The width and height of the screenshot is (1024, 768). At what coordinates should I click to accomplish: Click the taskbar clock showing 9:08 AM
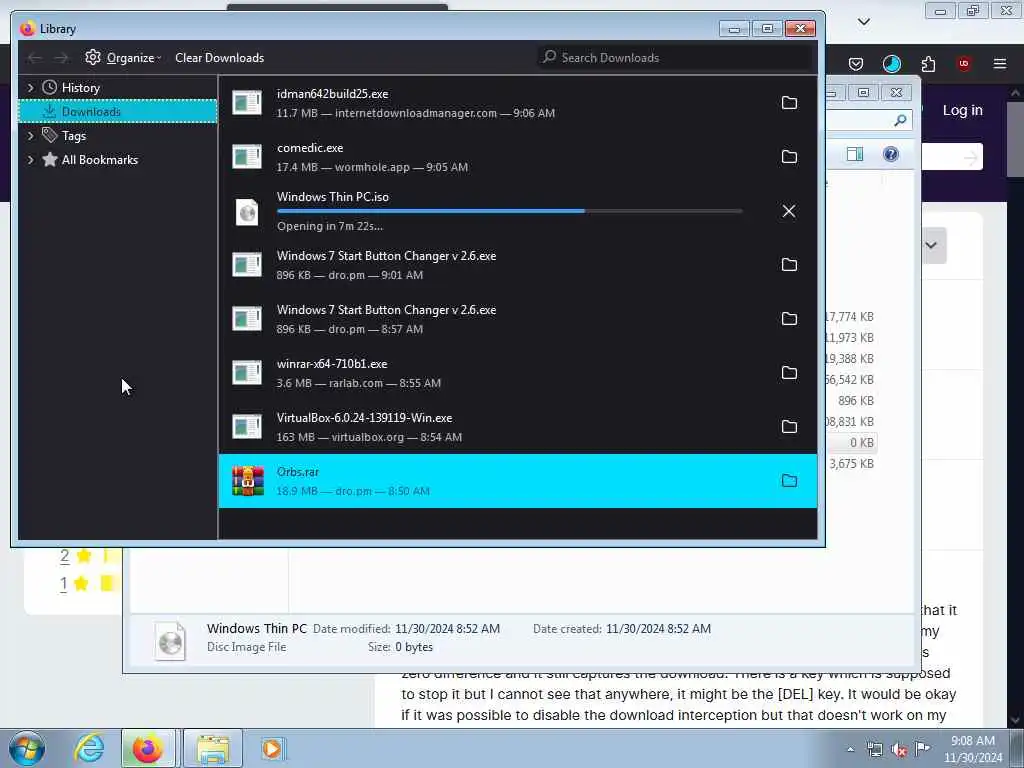pos(972,749)
